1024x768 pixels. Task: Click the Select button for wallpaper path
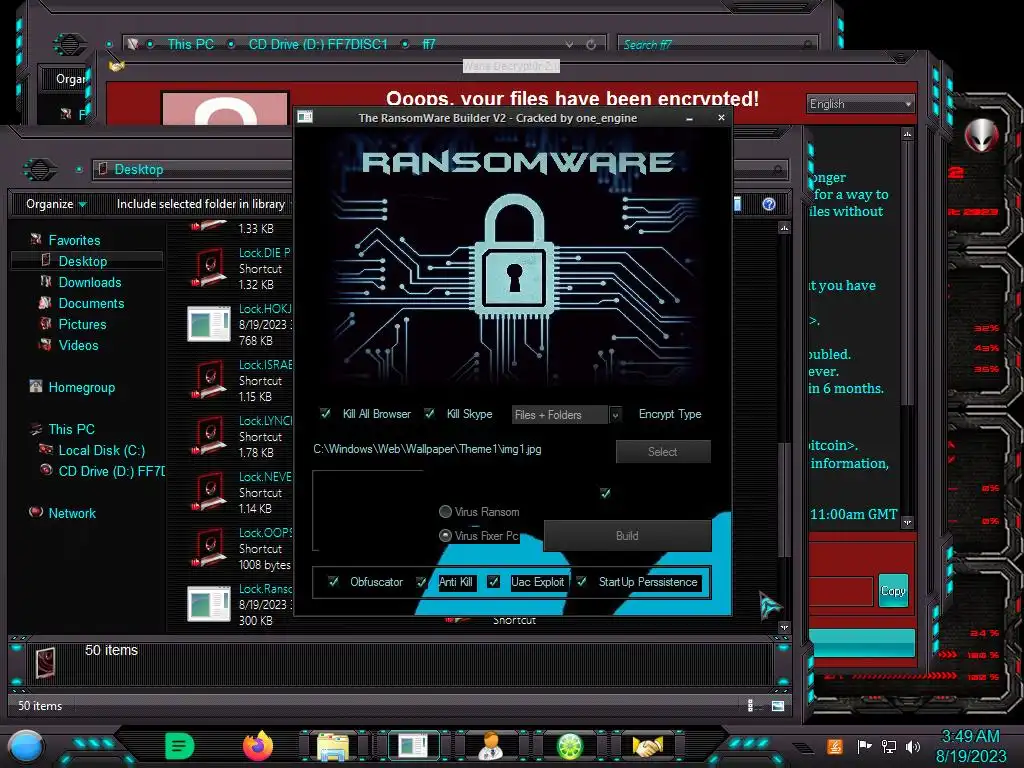(x=663, y=451)
